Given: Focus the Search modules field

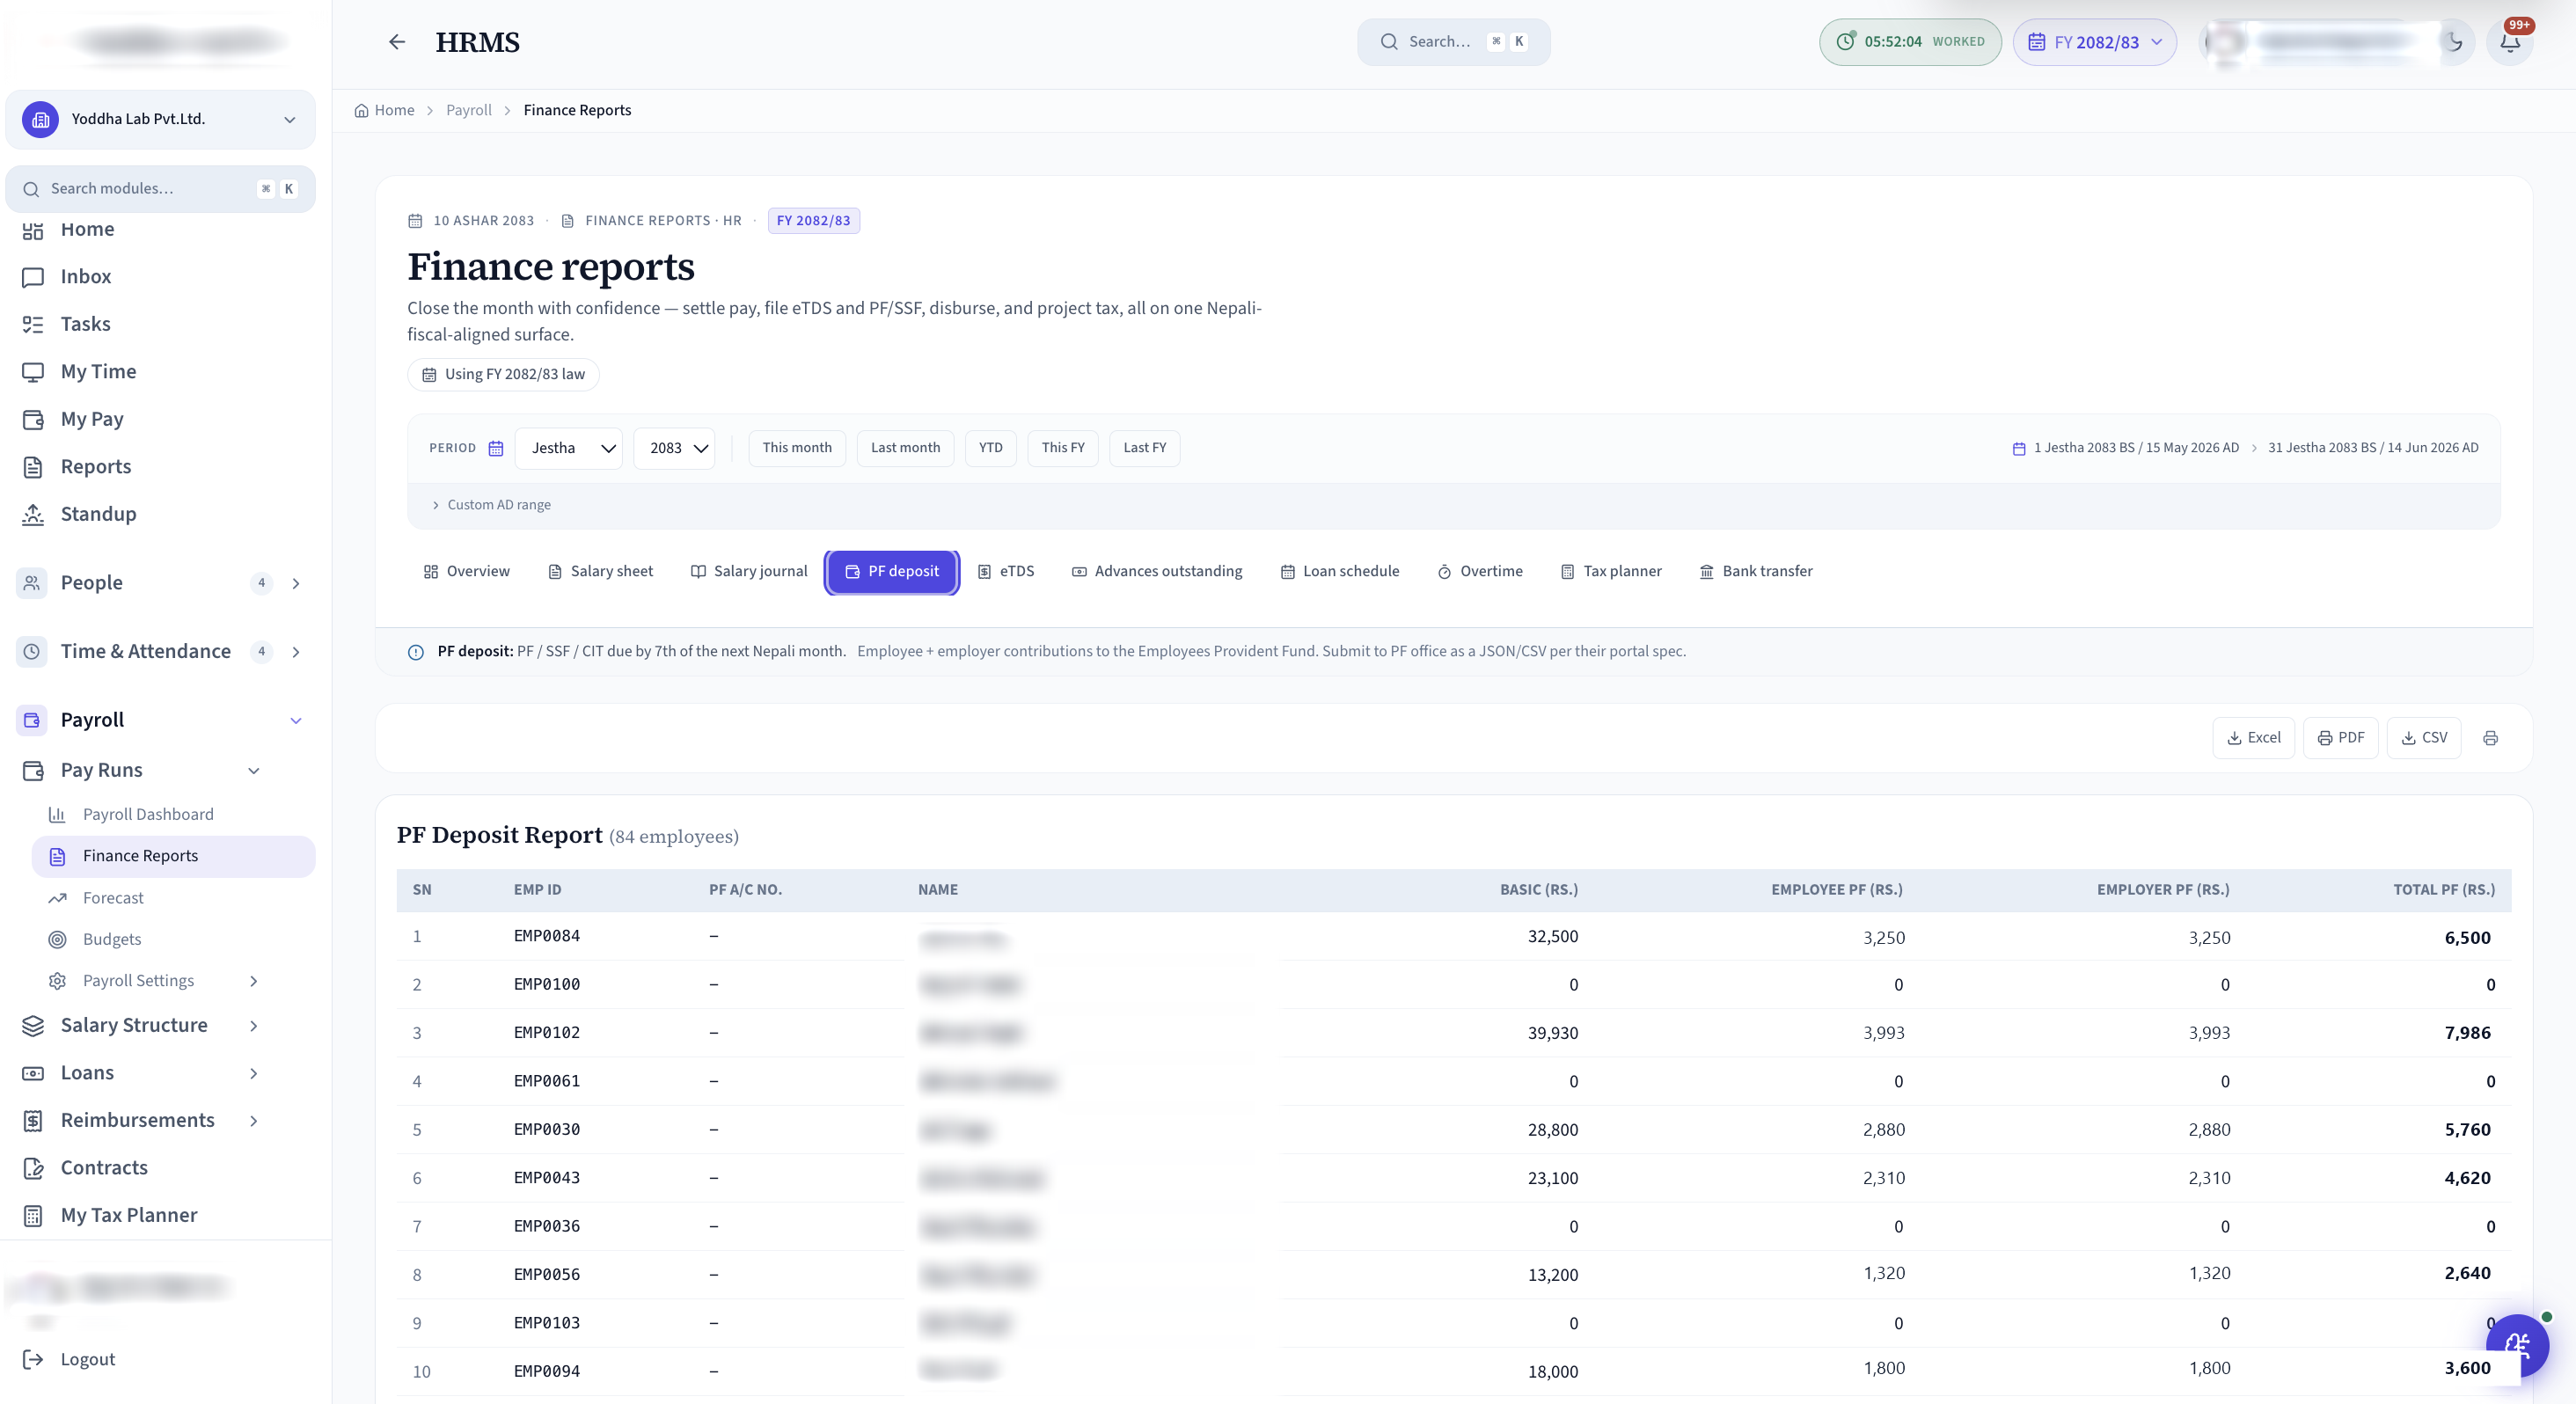Looking at the screenshot, I should pos(160,189).
